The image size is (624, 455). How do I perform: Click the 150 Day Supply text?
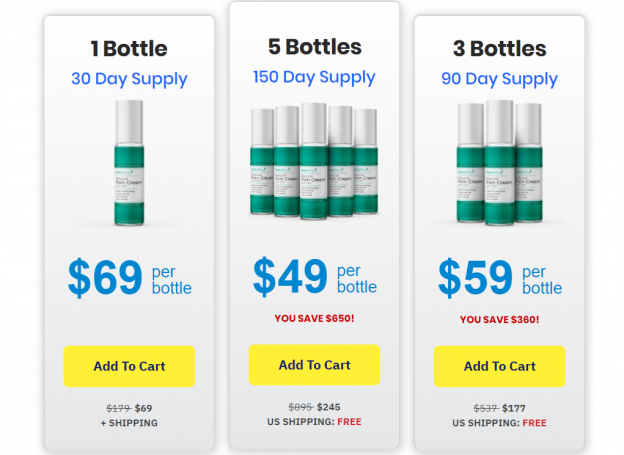tap(314, 78)
